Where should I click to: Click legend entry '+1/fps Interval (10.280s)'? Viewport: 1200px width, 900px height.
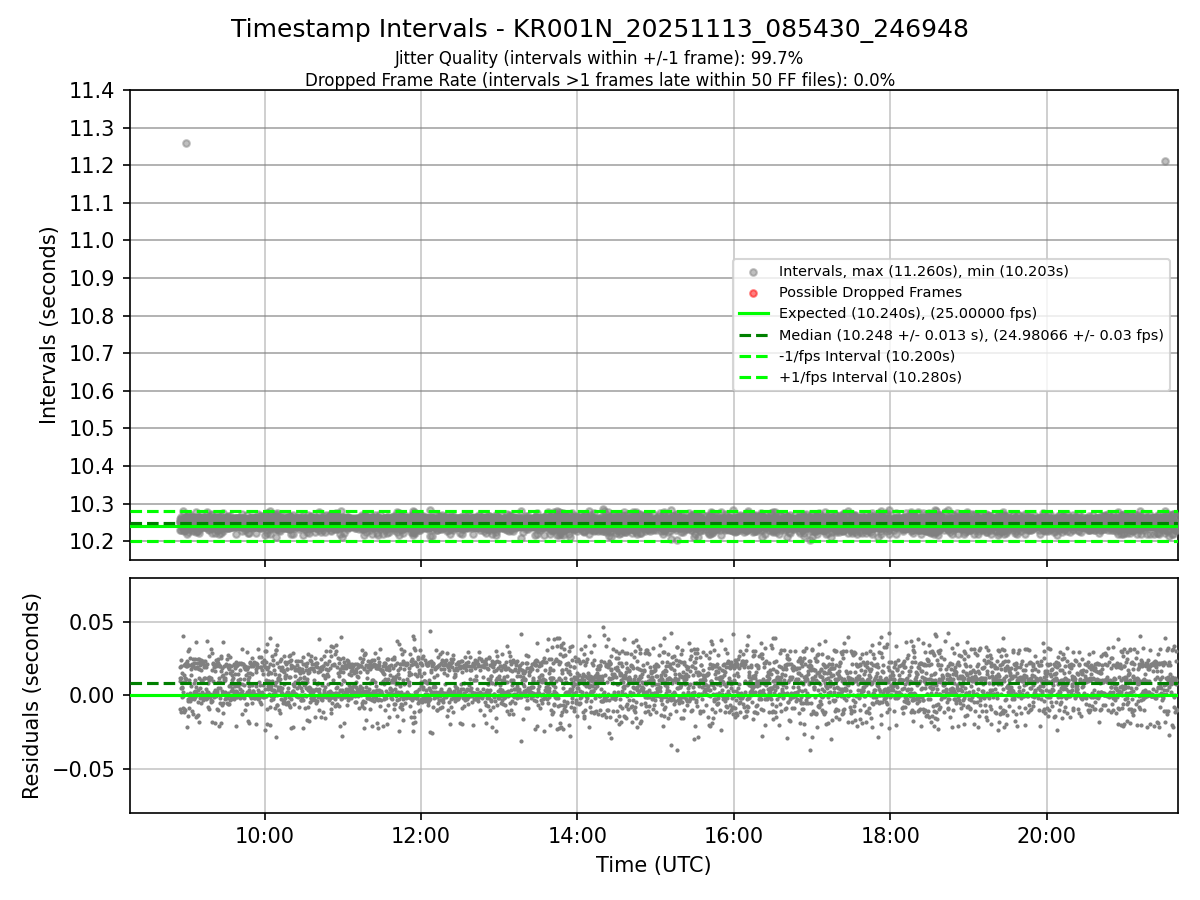(870, 377)
